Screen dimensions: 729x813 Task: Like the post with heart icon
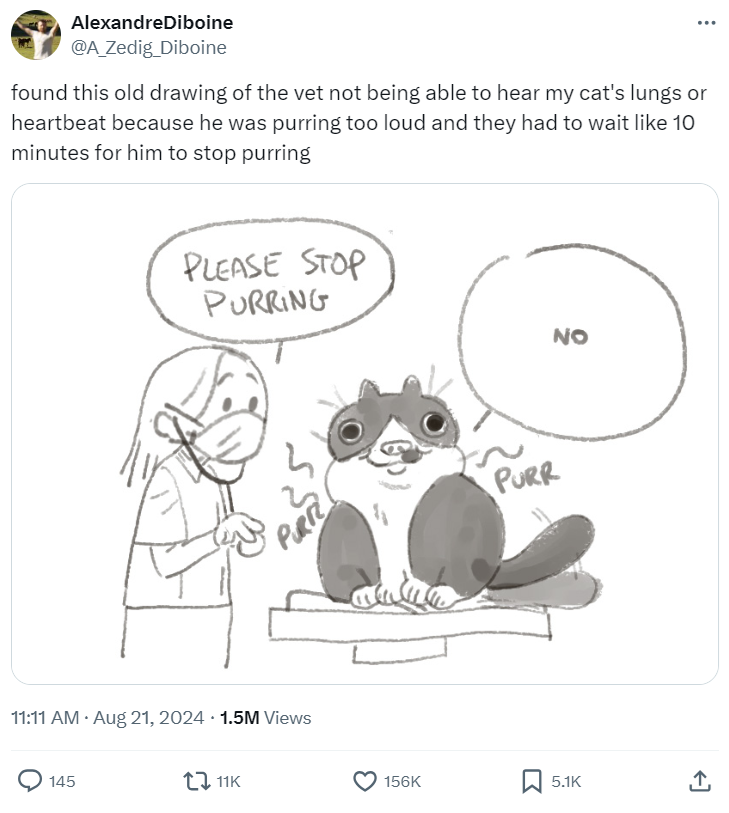click(x=365, y=781)
